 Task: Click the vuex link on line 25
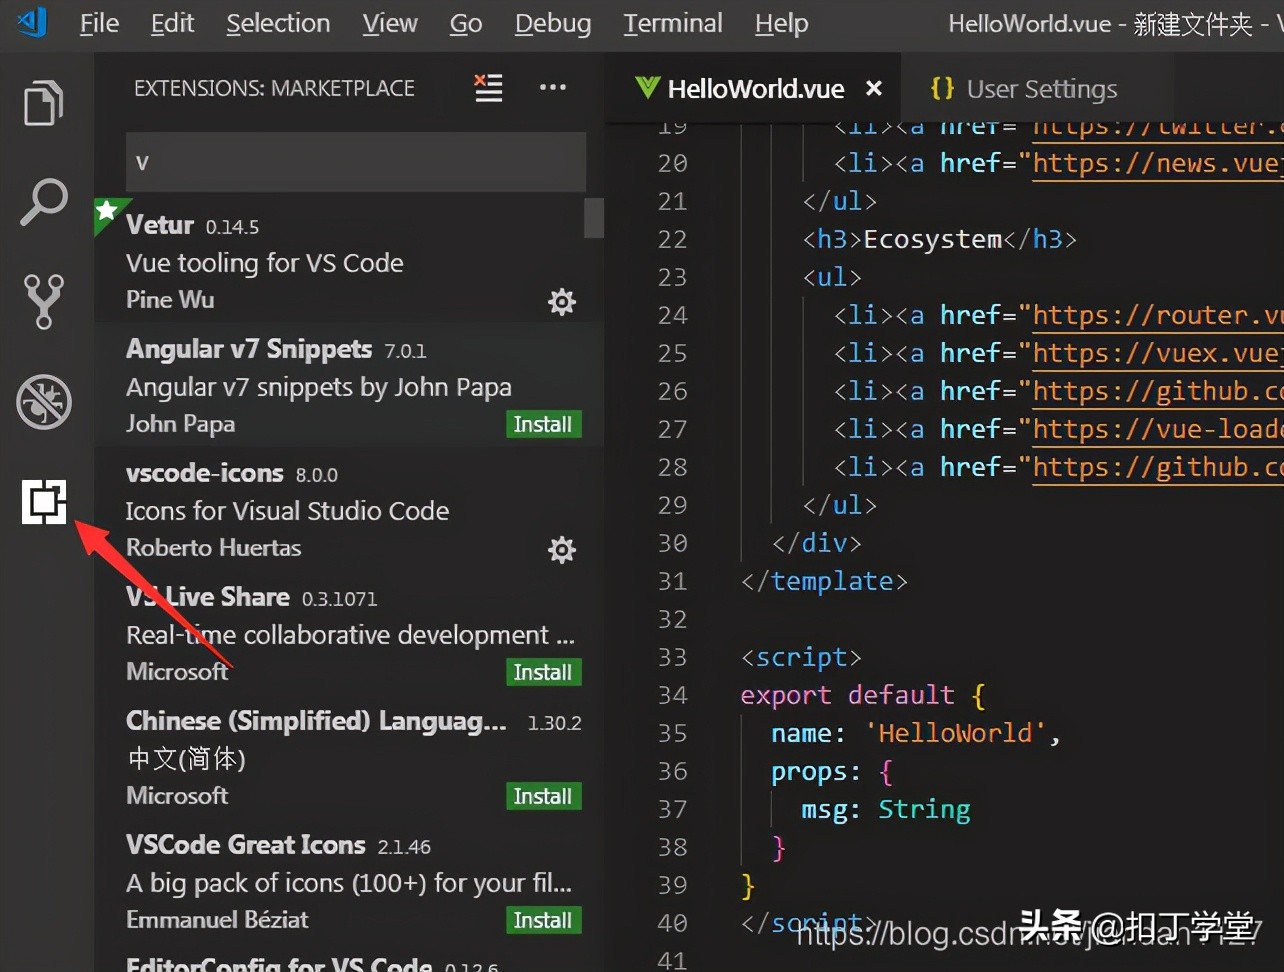coord(1158,354)
